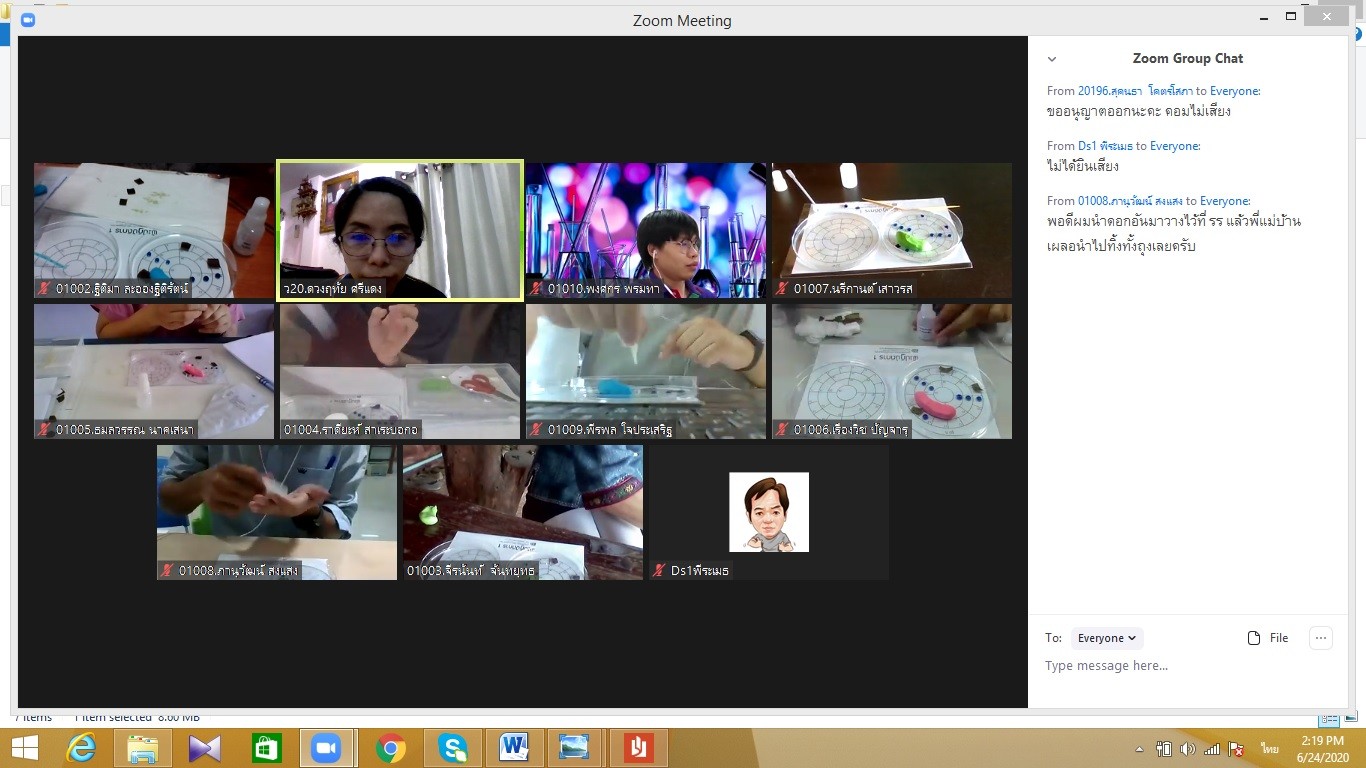Open Skype from the taskbar
This screenshot has height=768, width=1366.
[x=452, y=748]
